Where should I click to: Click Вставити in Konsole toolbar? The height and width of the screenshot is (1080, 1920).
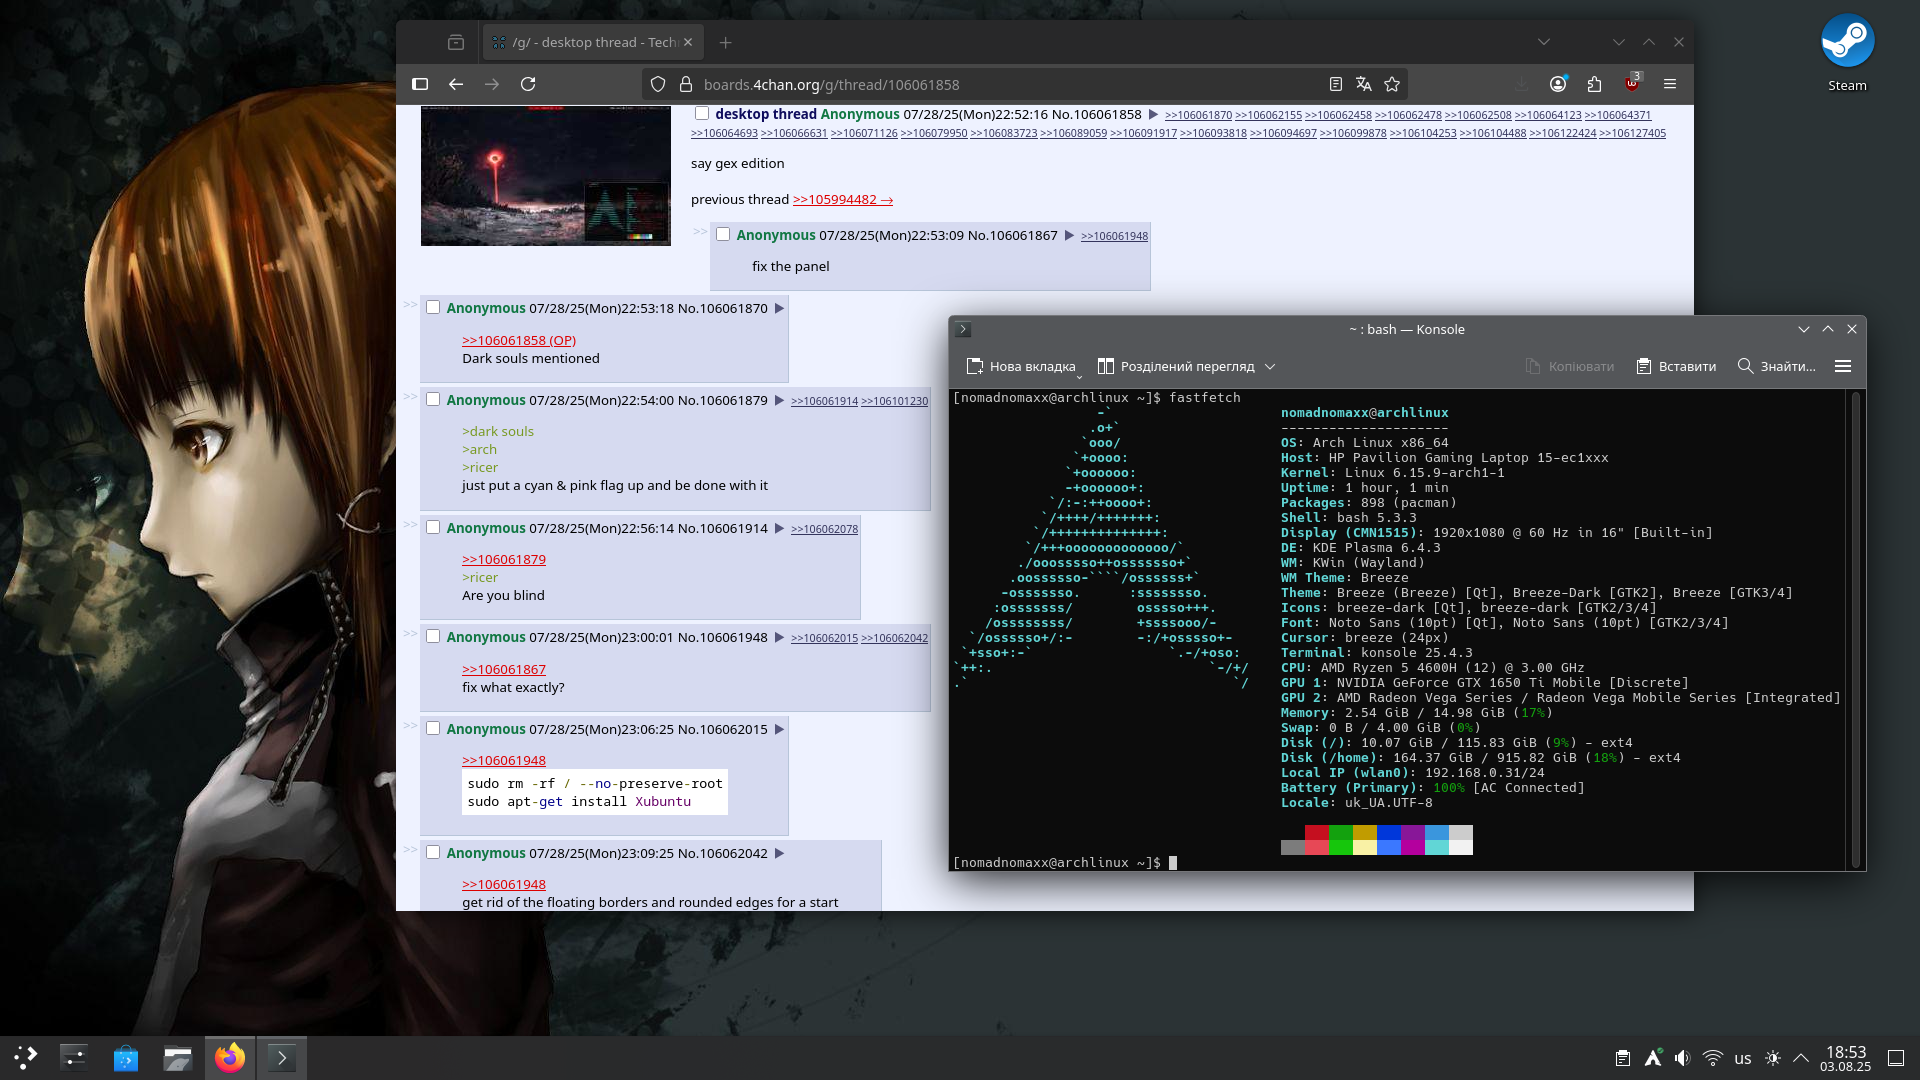1676,366
